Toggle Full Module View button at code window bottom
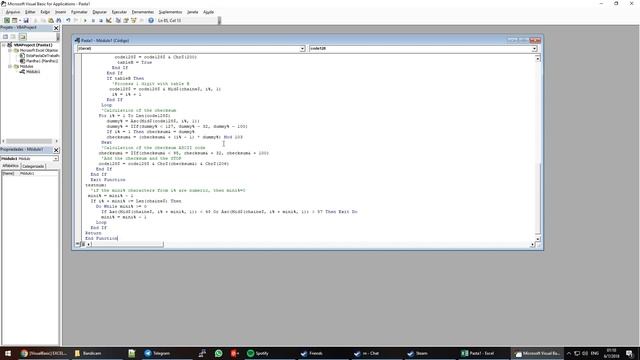This screenshot has width=640, height=360. pyautogui.click(x=83, y=244)
